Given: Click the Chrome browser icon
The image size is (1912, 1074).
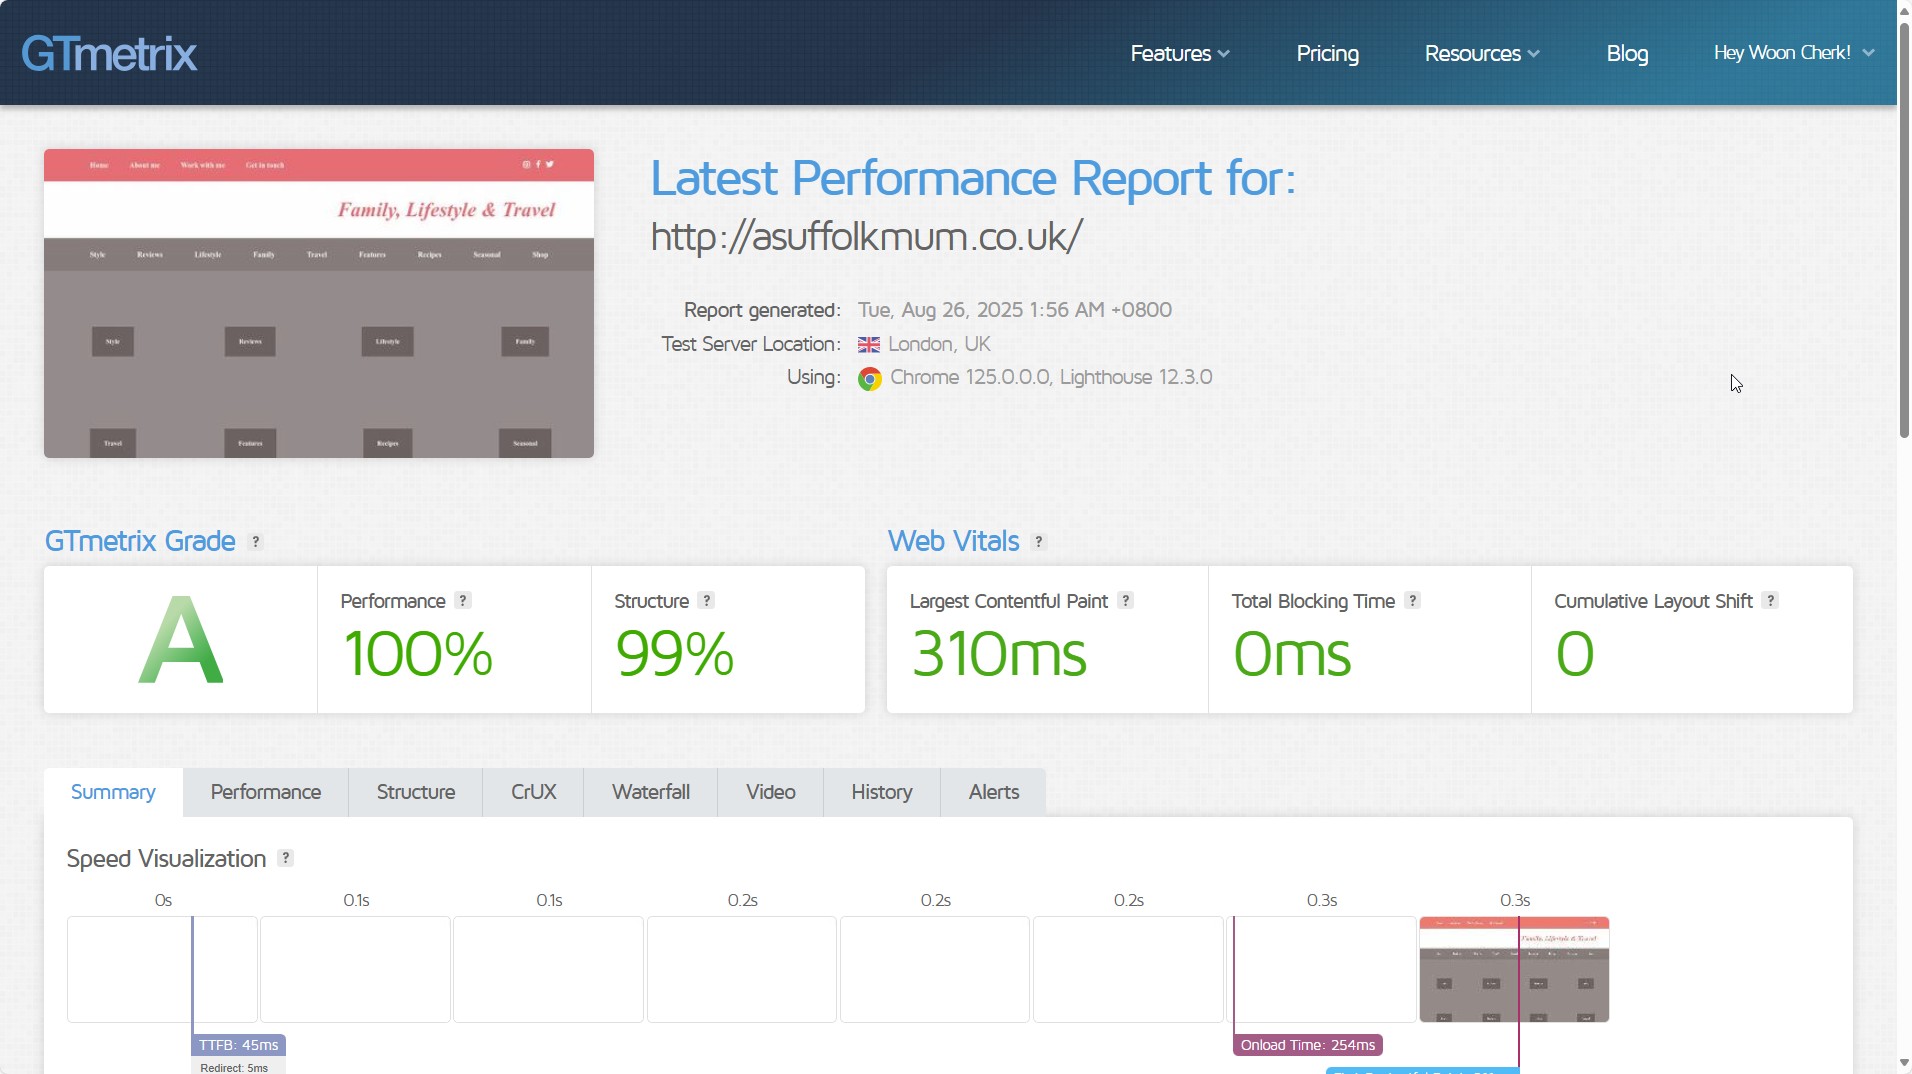Looking at the screenshot, I should click(870, 379).
